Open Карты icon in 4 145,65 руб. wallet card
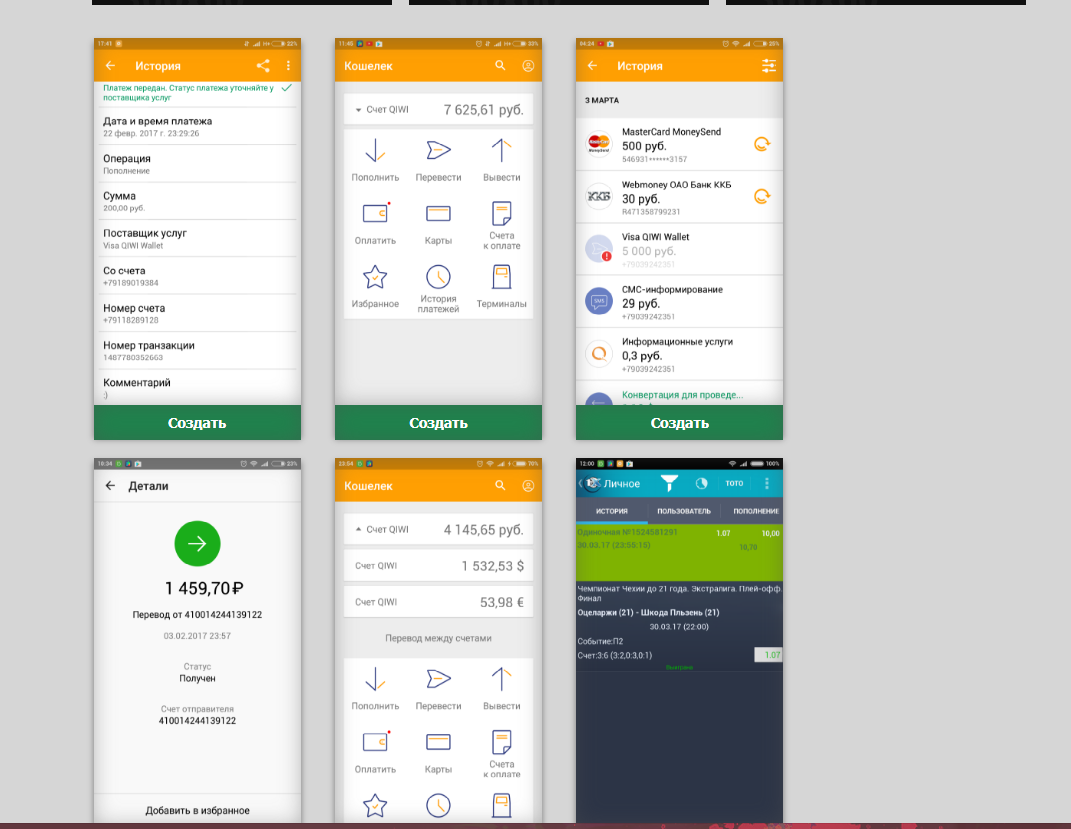 439,742
